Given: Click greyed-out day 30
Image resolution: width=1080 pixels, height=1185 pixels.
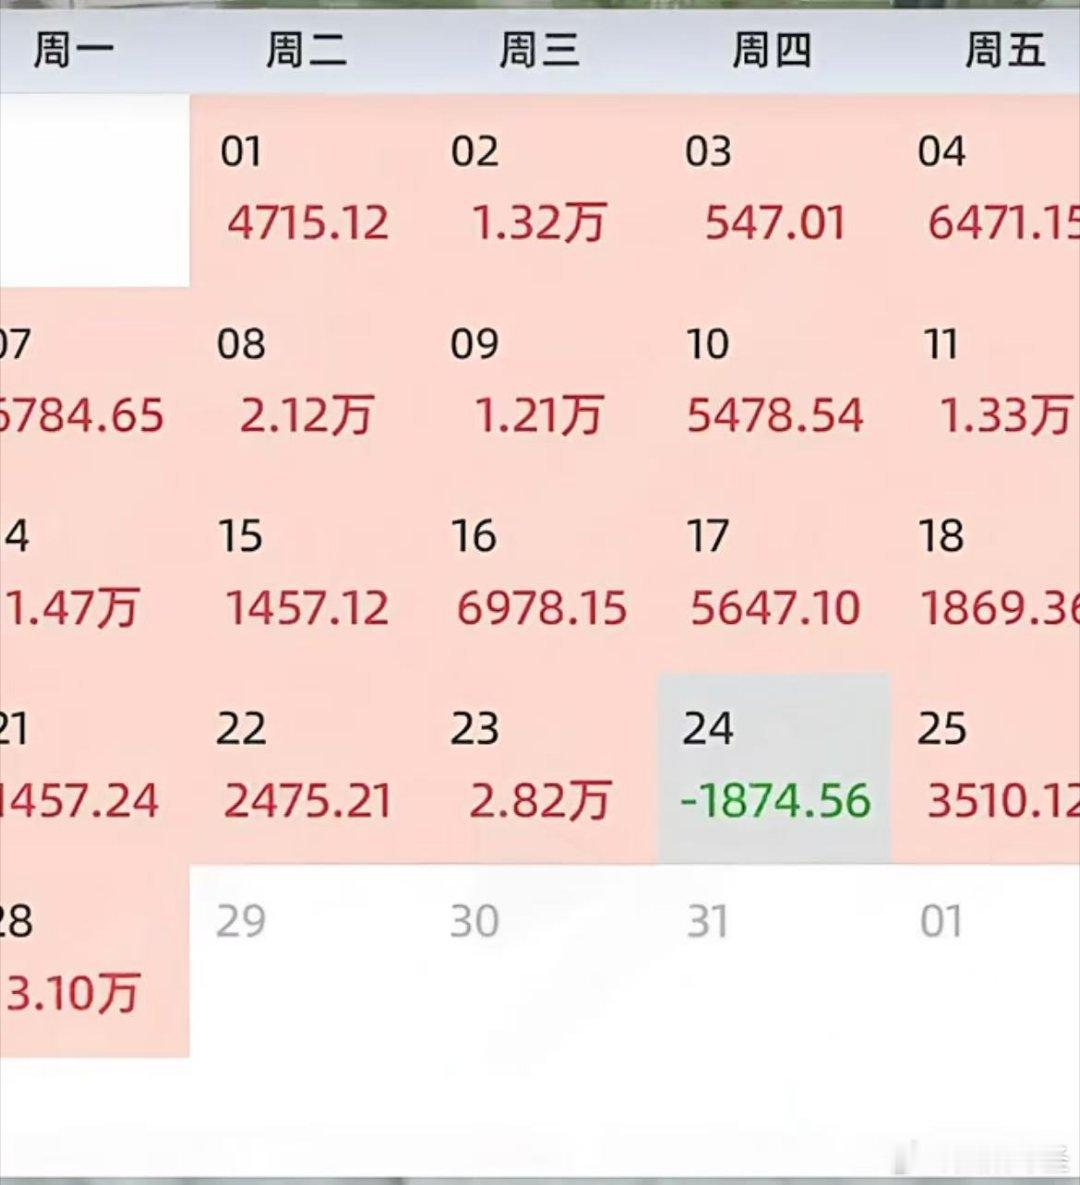Looking at the screenshot, I should tap(540, 961).
